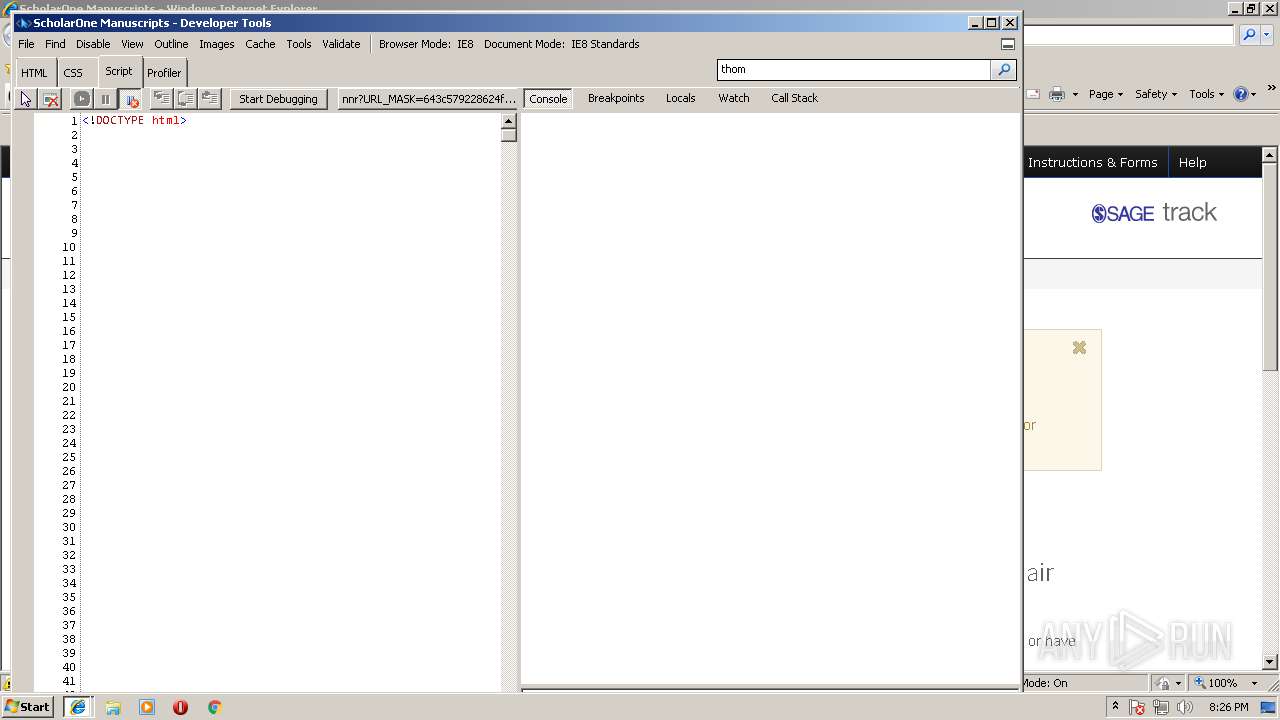Click the Instructions & Forms link

1092,162
